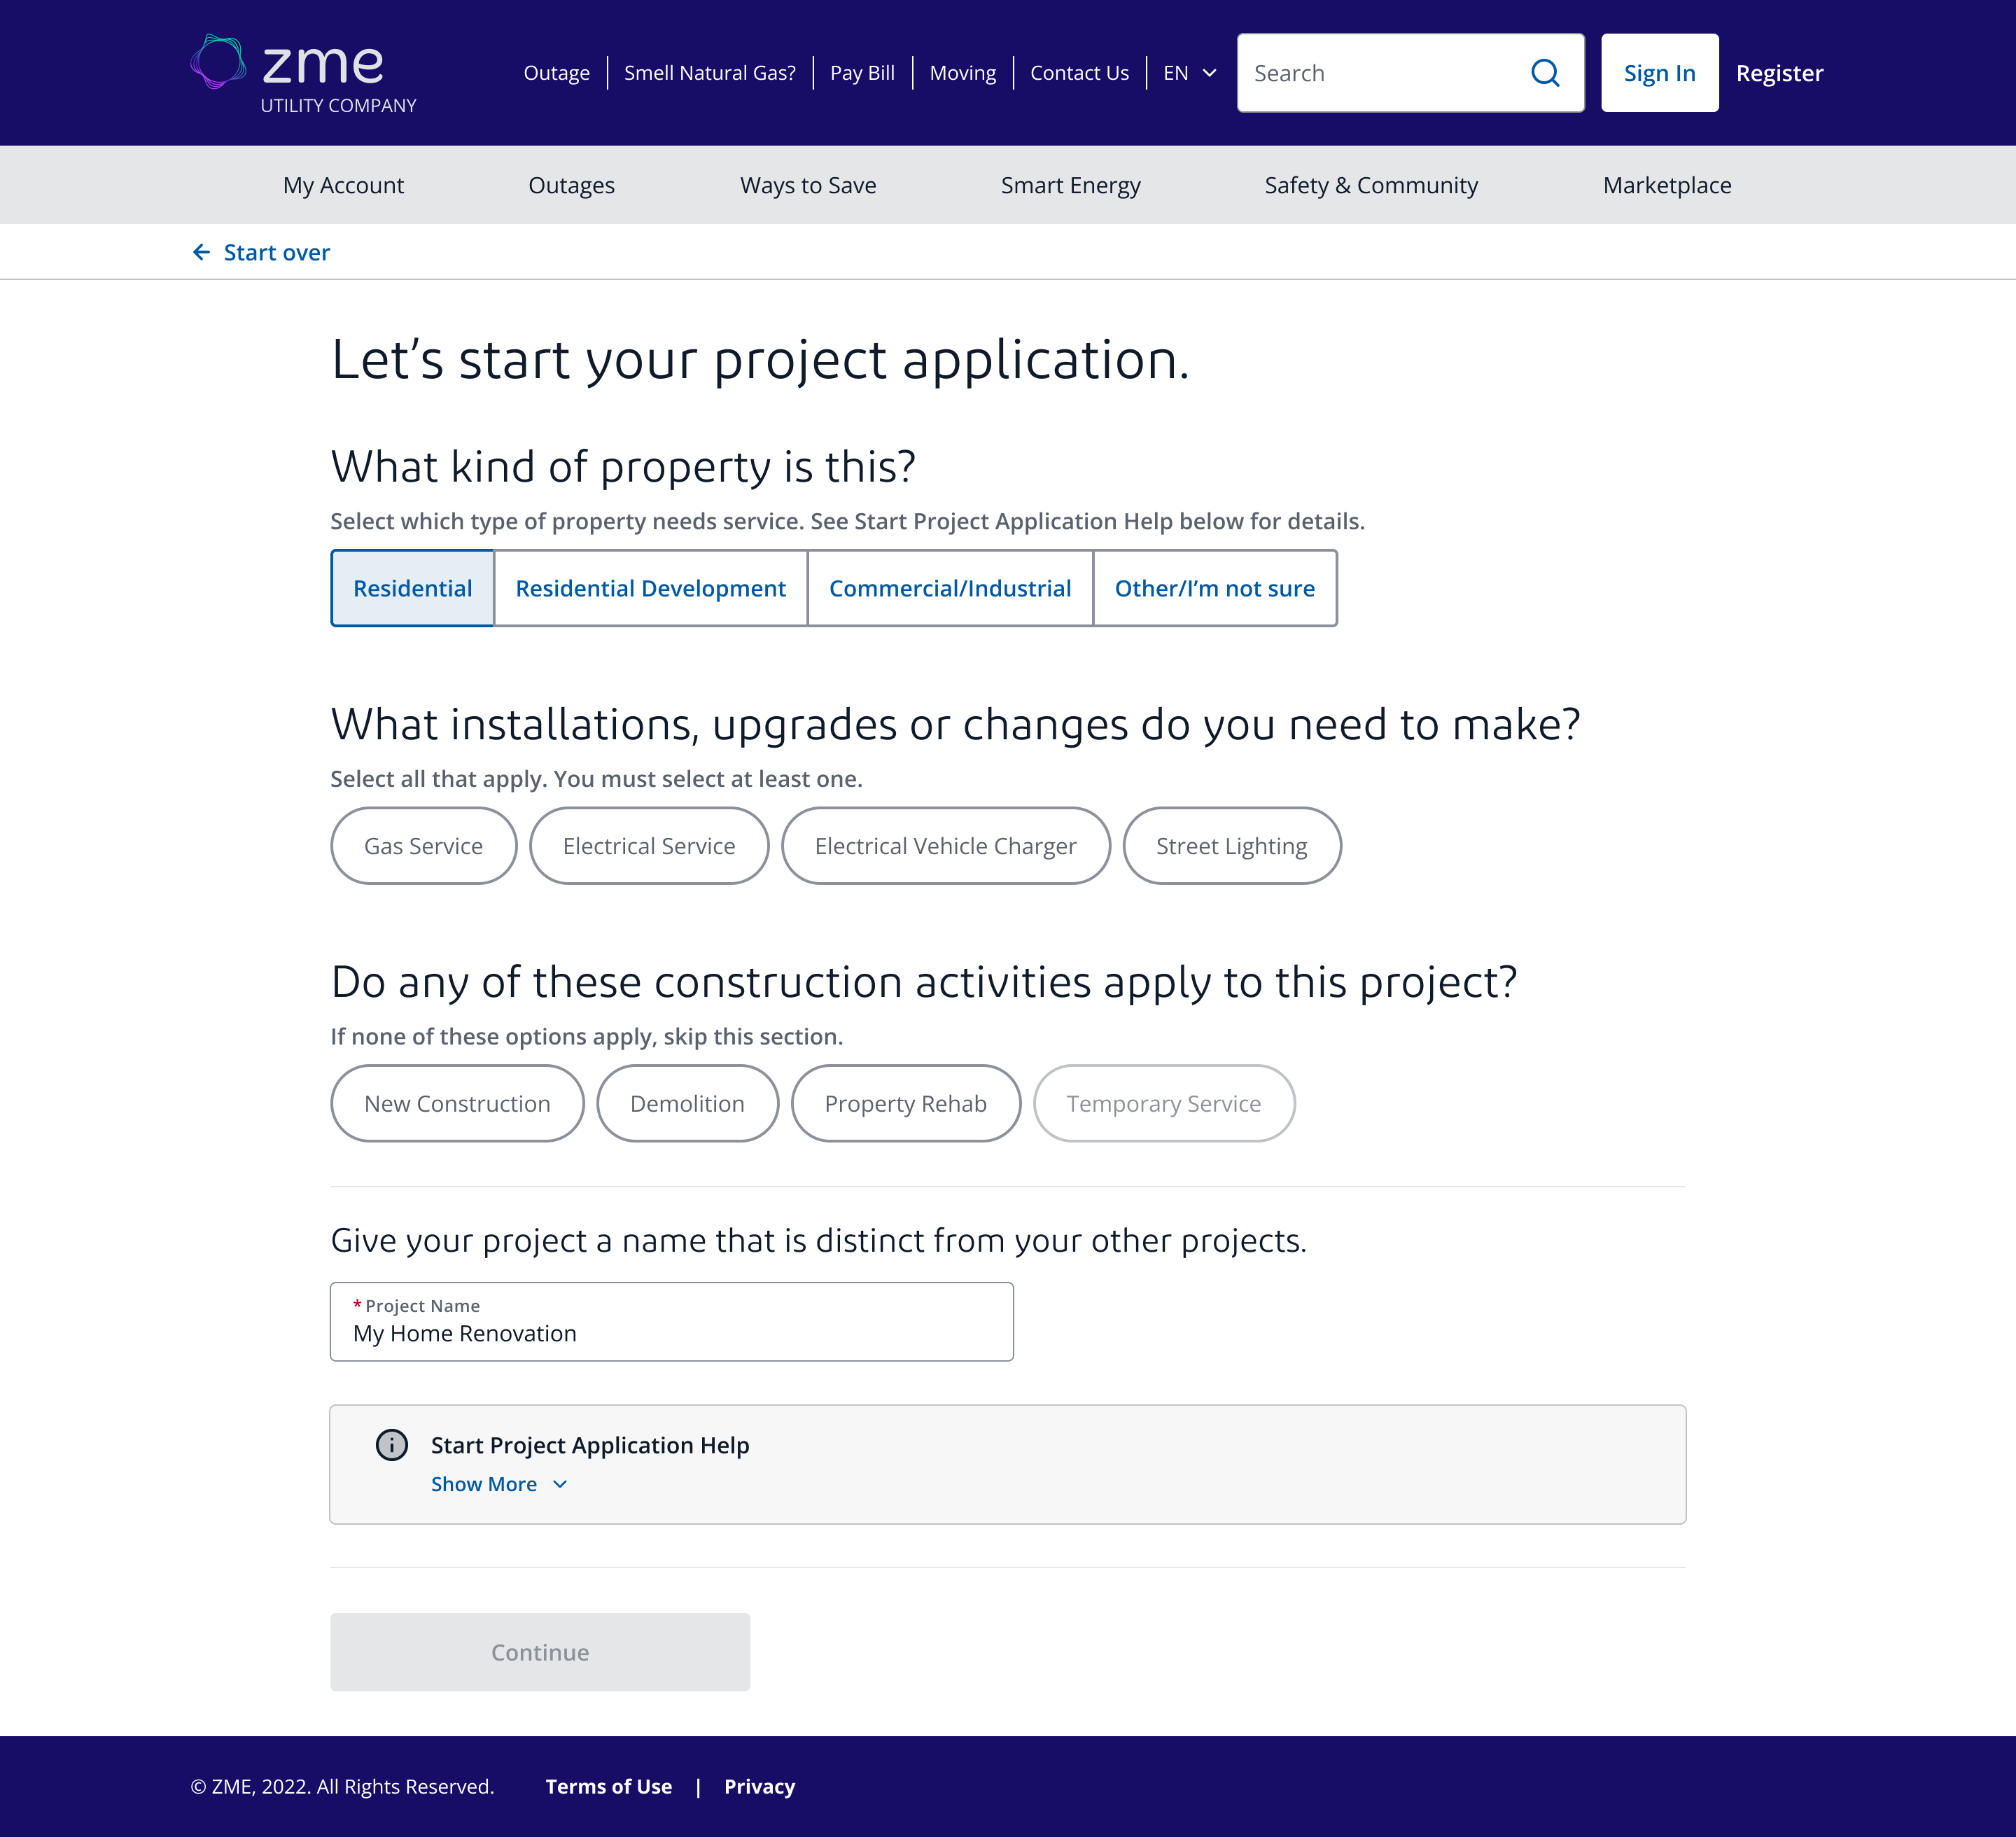Select the Residential property type
2016x1837 pixels.
(x=412, y=588)
